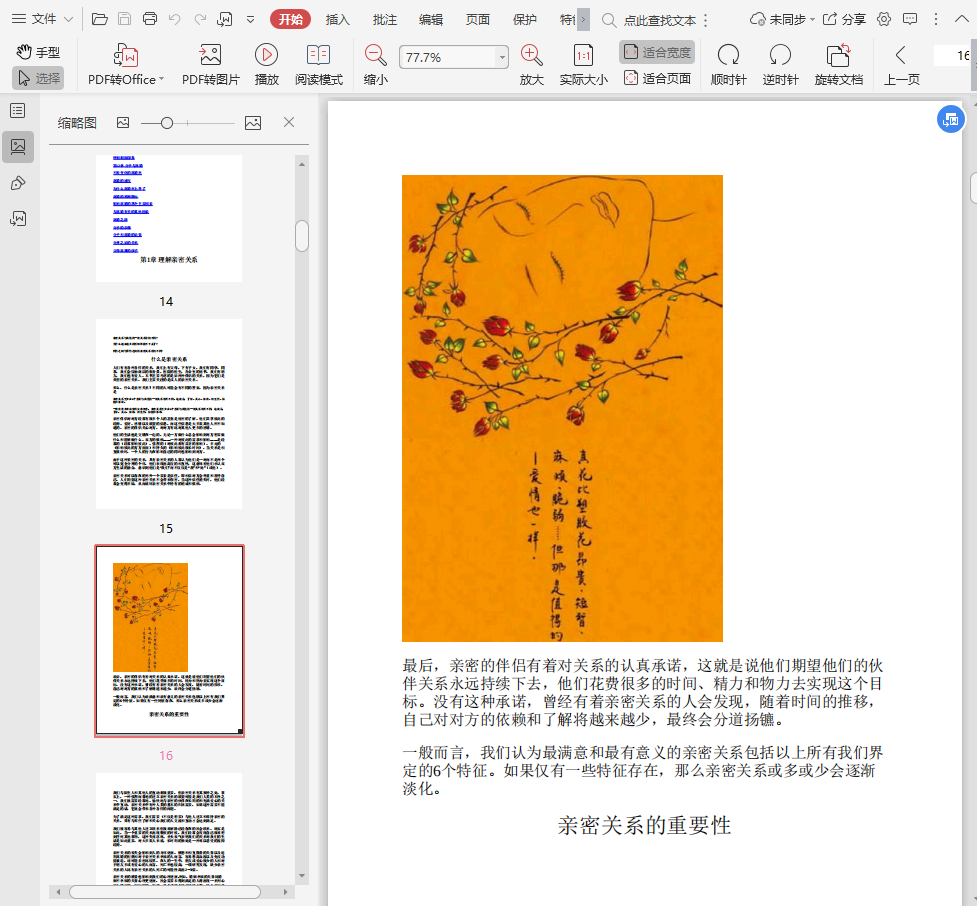Expand the 未同步 sync status dropdown

pos(782,19)
